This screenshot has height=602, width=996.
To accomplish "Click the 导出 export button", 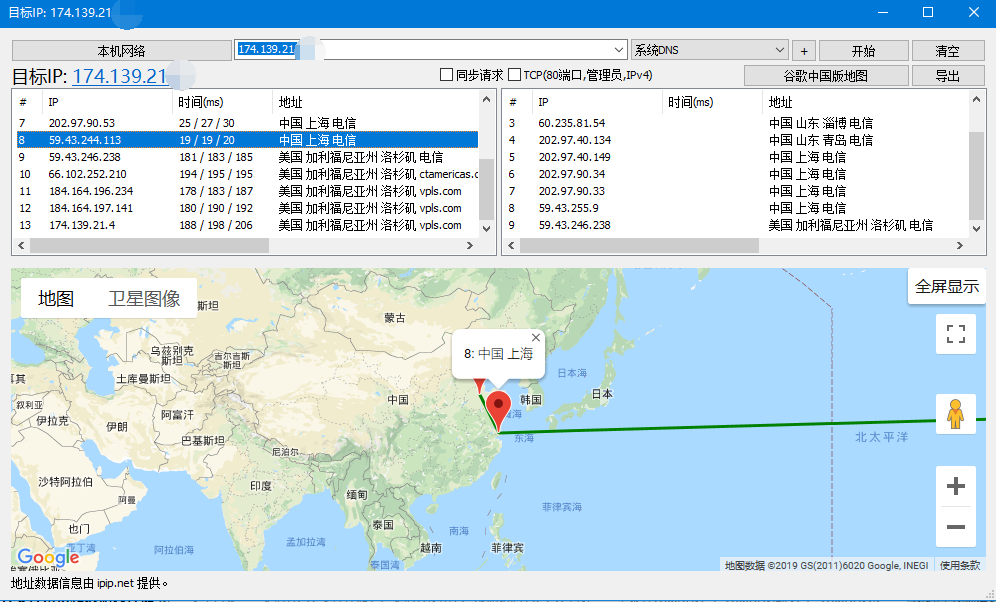I will 947,76.
